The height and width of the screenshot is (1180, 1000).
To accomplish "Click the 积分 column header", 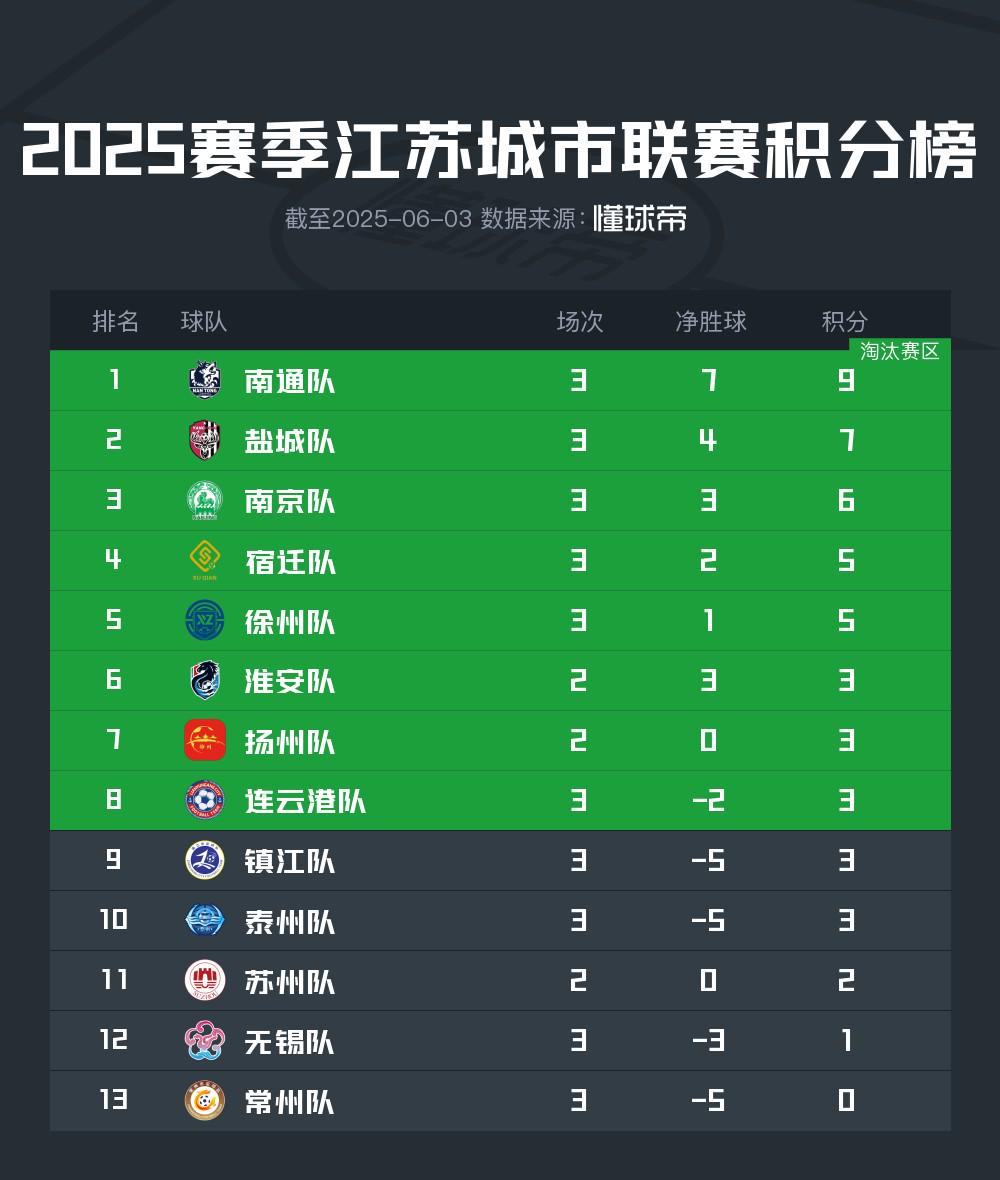I will point(845,321).
